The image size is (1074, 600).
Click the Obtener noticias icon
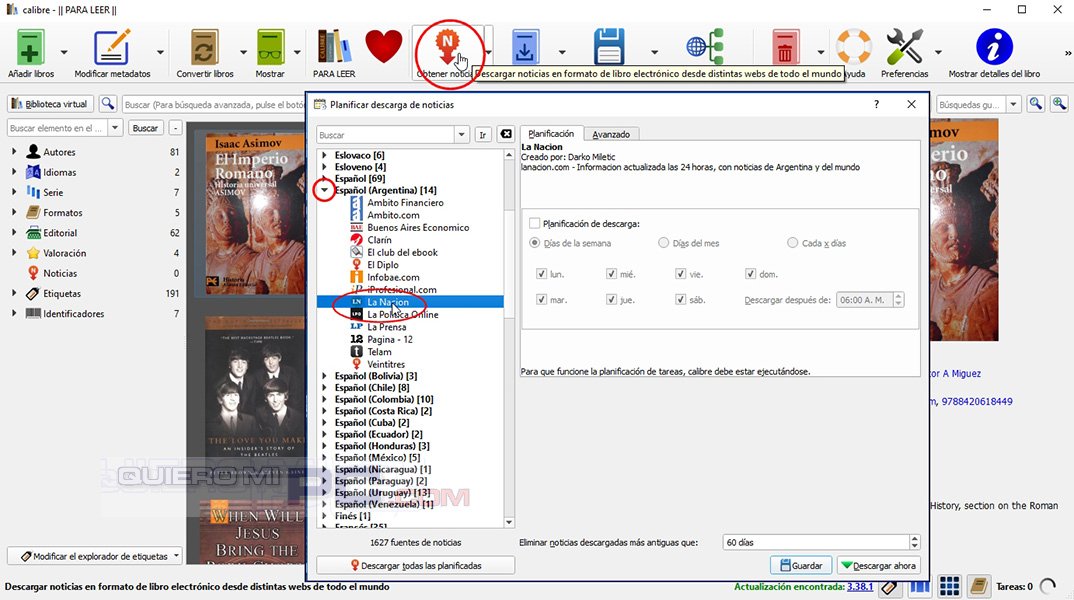[447, 47]
